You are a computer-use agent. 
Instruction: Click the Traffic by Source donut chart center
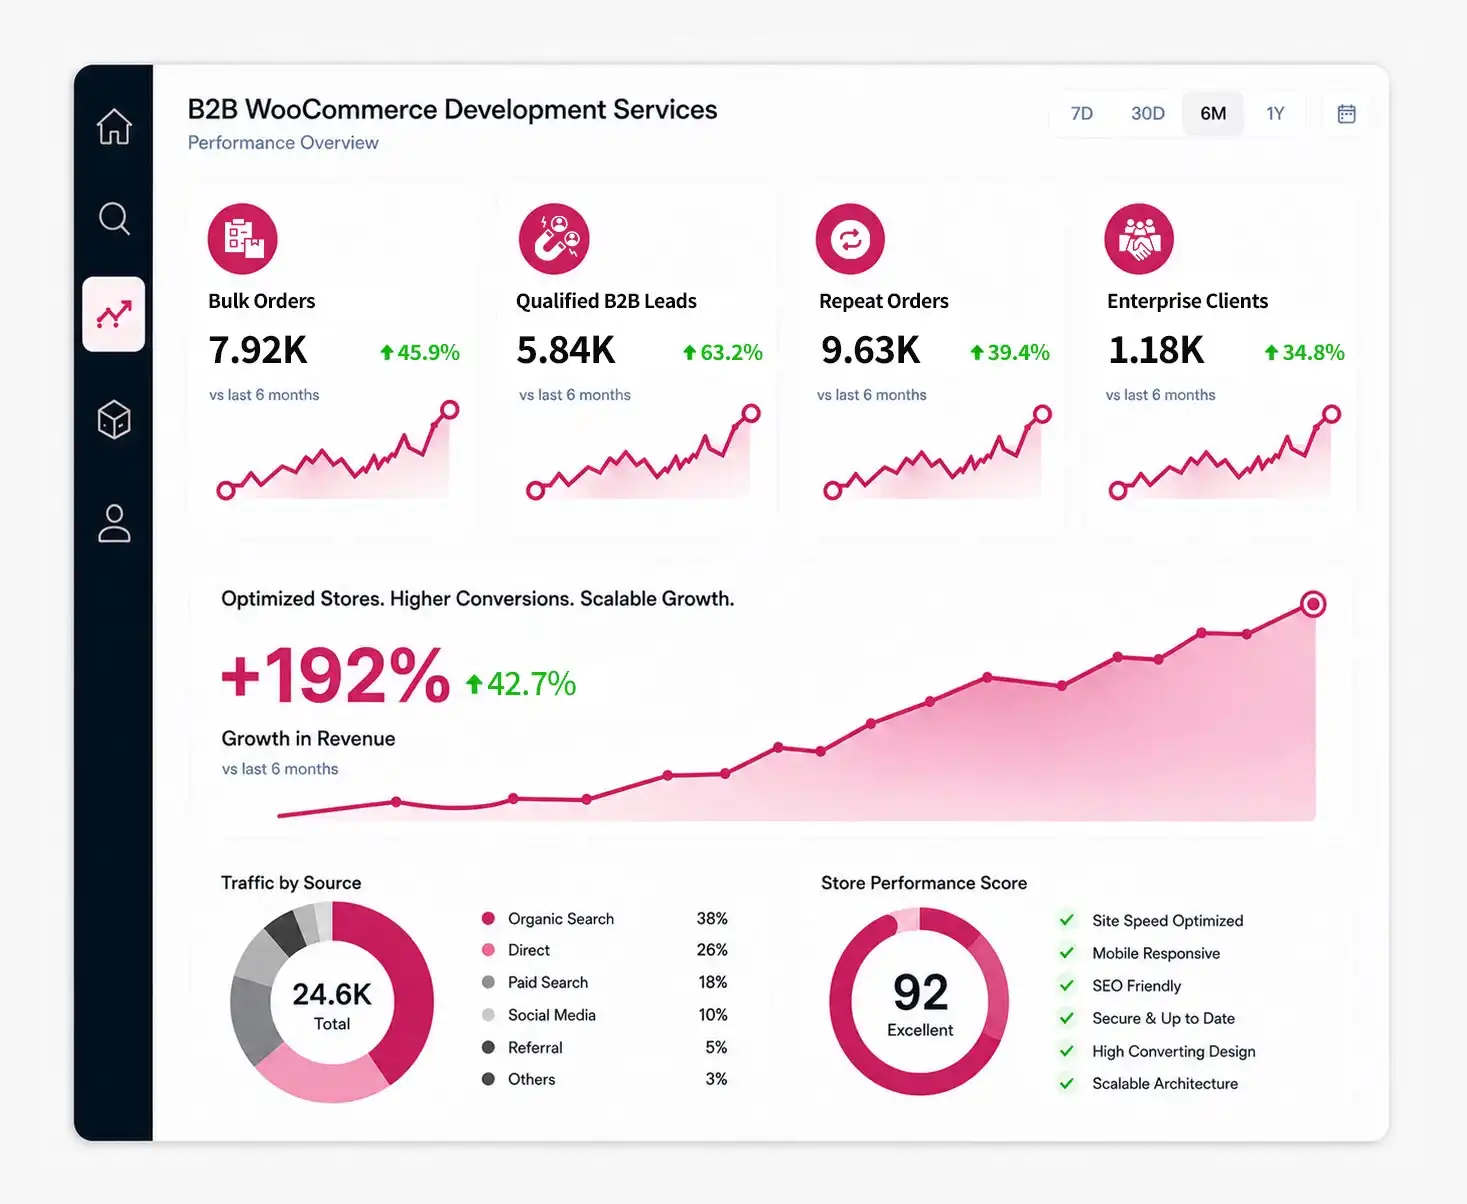pyautogui.click(x=332, y=1003)
